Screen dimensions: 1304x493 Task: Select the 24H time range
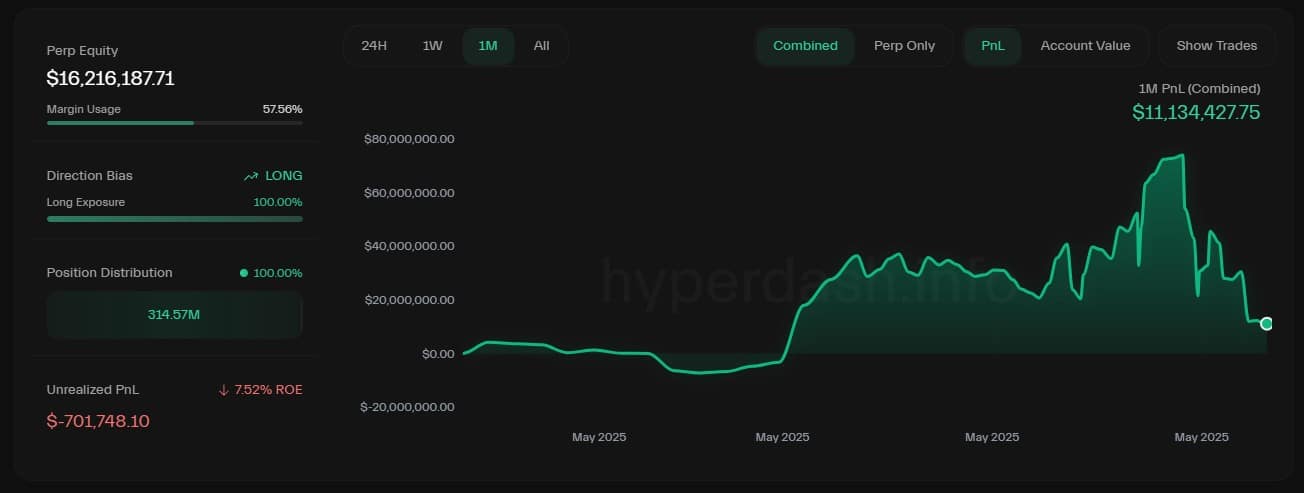[x=374, y=46]
